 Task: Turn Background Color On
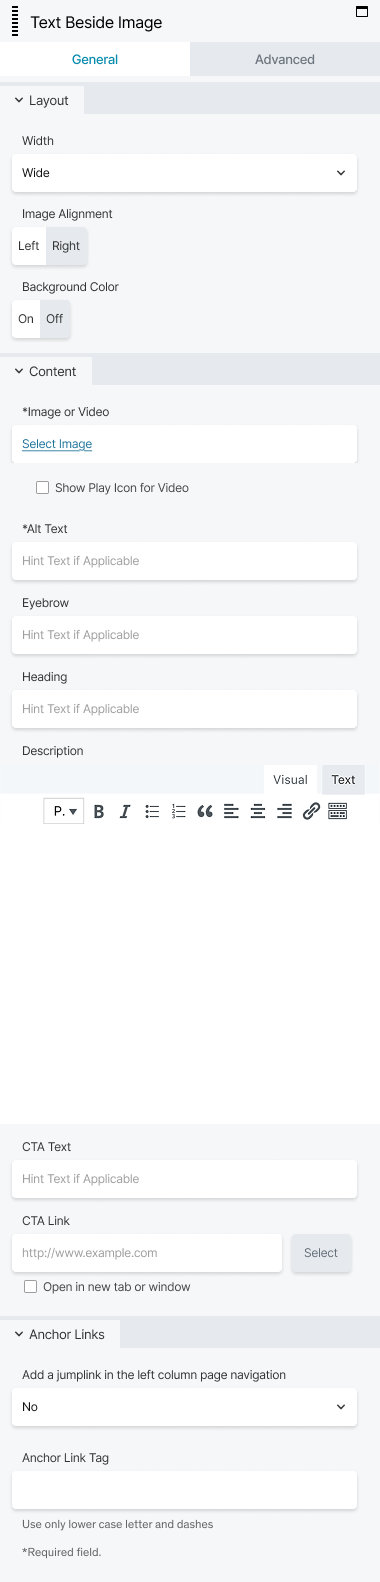(26, 319)
